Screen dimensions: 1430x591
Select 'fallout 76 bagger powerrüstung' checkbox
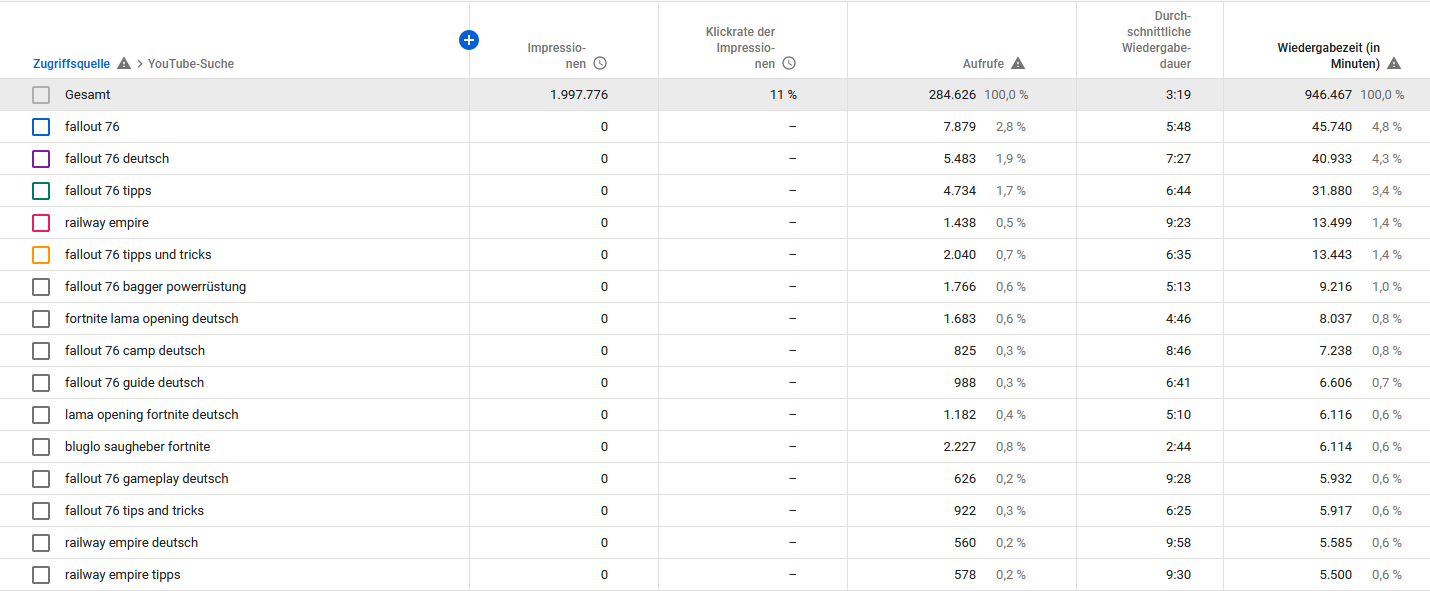pyautogui.click(x=41, y=287)
